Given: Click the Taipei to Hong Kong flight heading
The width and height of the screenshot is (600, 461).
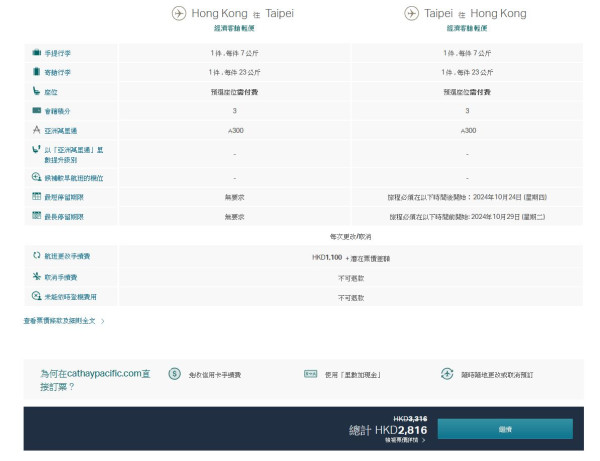Looking at the screenshot, I should coord(466,14).
